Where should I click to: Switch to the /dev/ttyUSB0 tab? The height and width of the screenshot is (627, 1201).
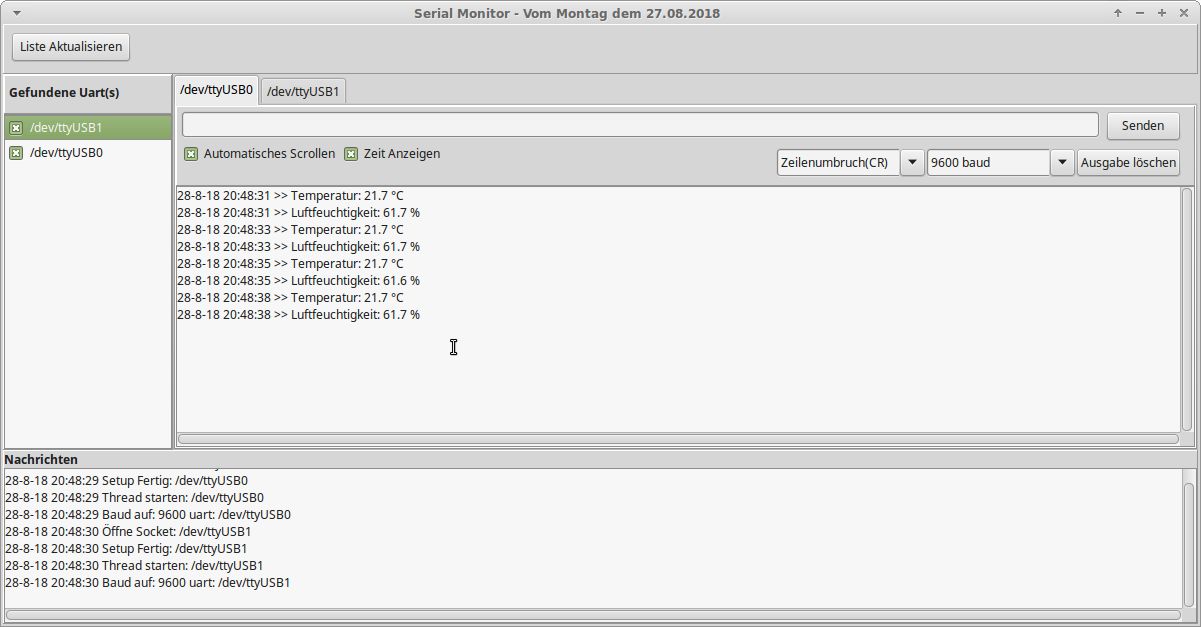(216, 90)
